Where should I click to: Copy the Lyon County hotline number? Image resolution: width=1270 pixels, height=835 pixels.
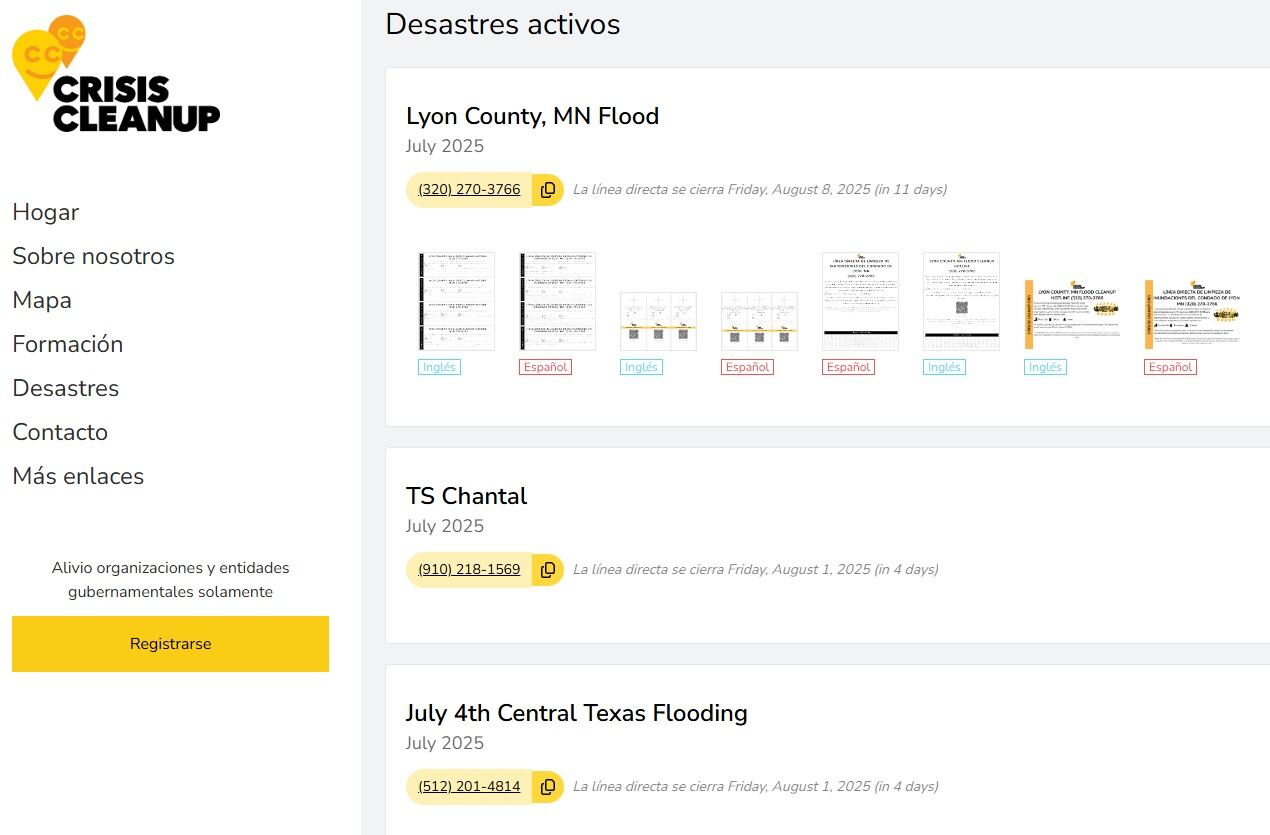coord(548,190)
